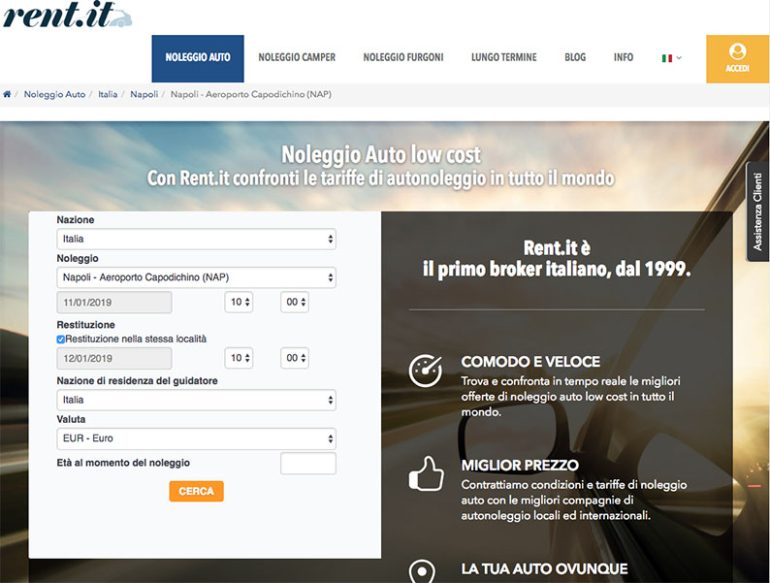Click the return date field 12/01/2019
This screenshot has width=770, height=583.
coord(114,359)
